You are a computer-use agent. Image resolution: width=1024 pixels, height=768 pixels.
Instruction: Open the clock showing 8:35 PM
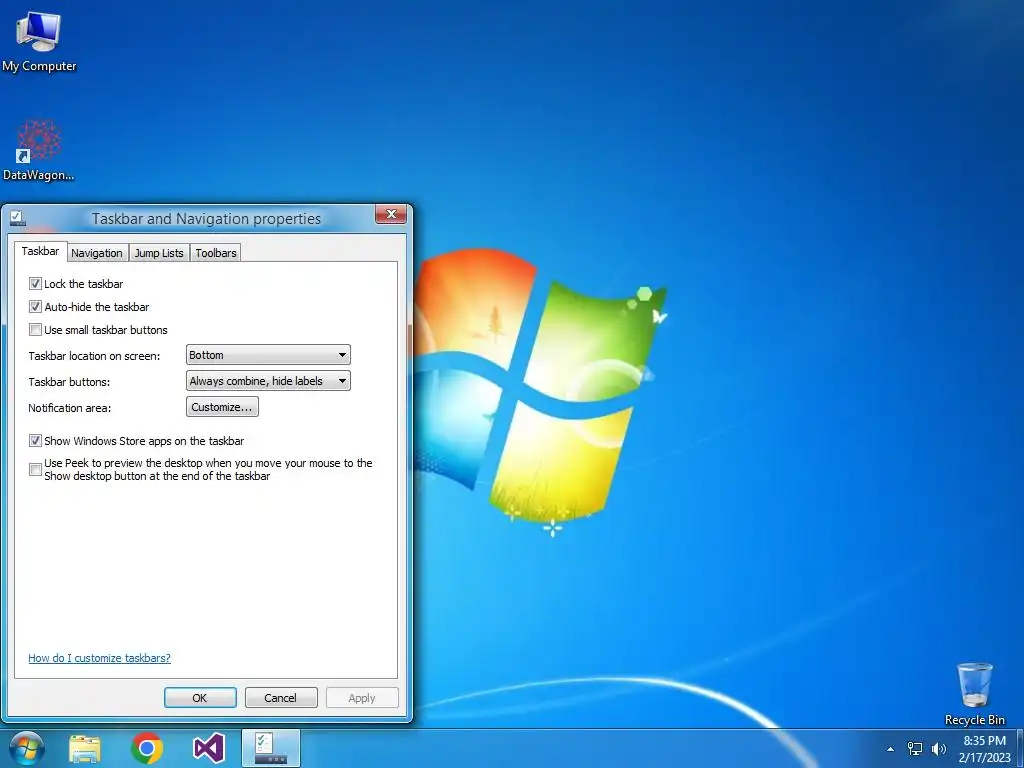984,749
